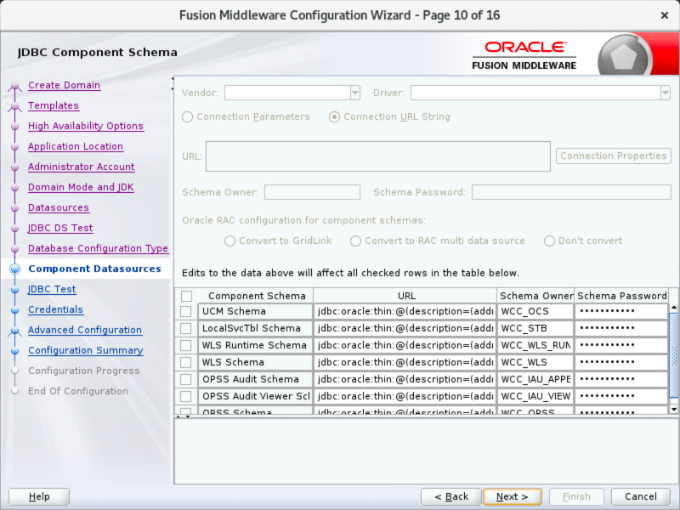
Task: Go to Create Domain step
Action: pos(64,85)
